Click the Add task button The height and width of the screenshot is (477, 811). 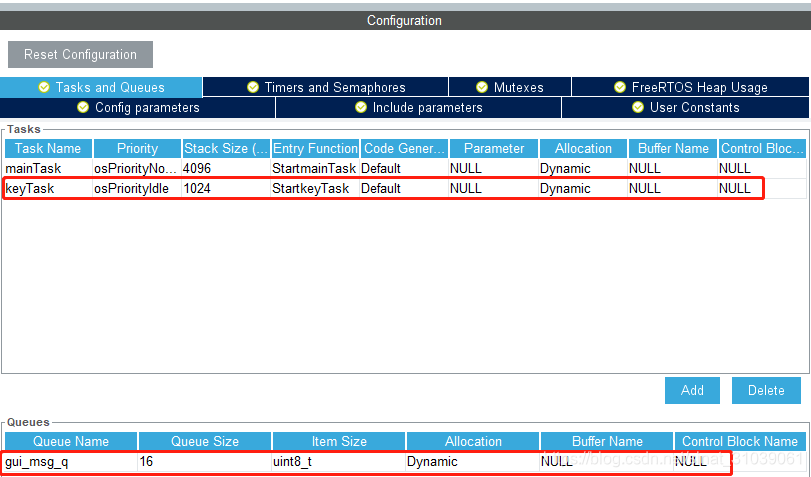pyautogui.click(x=692, y=390)
